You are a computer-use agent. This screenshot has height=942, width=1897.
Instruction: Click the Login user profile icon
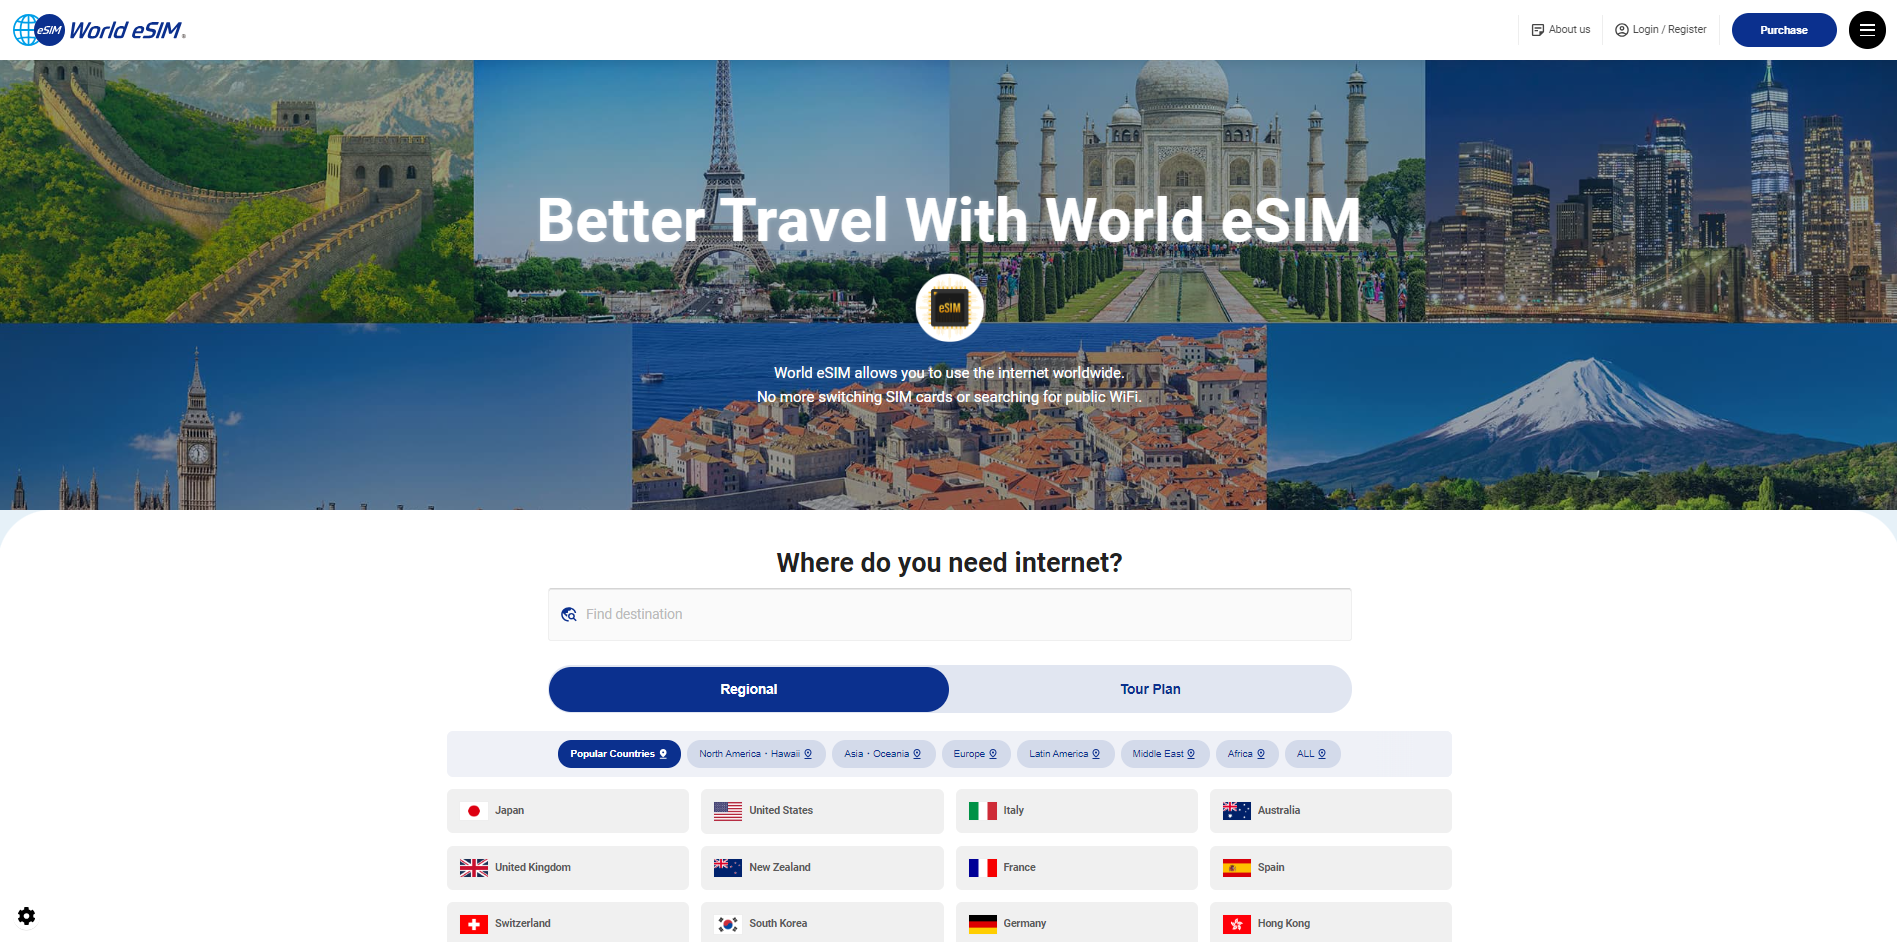pyautogui.click(x=1622, y=30)
